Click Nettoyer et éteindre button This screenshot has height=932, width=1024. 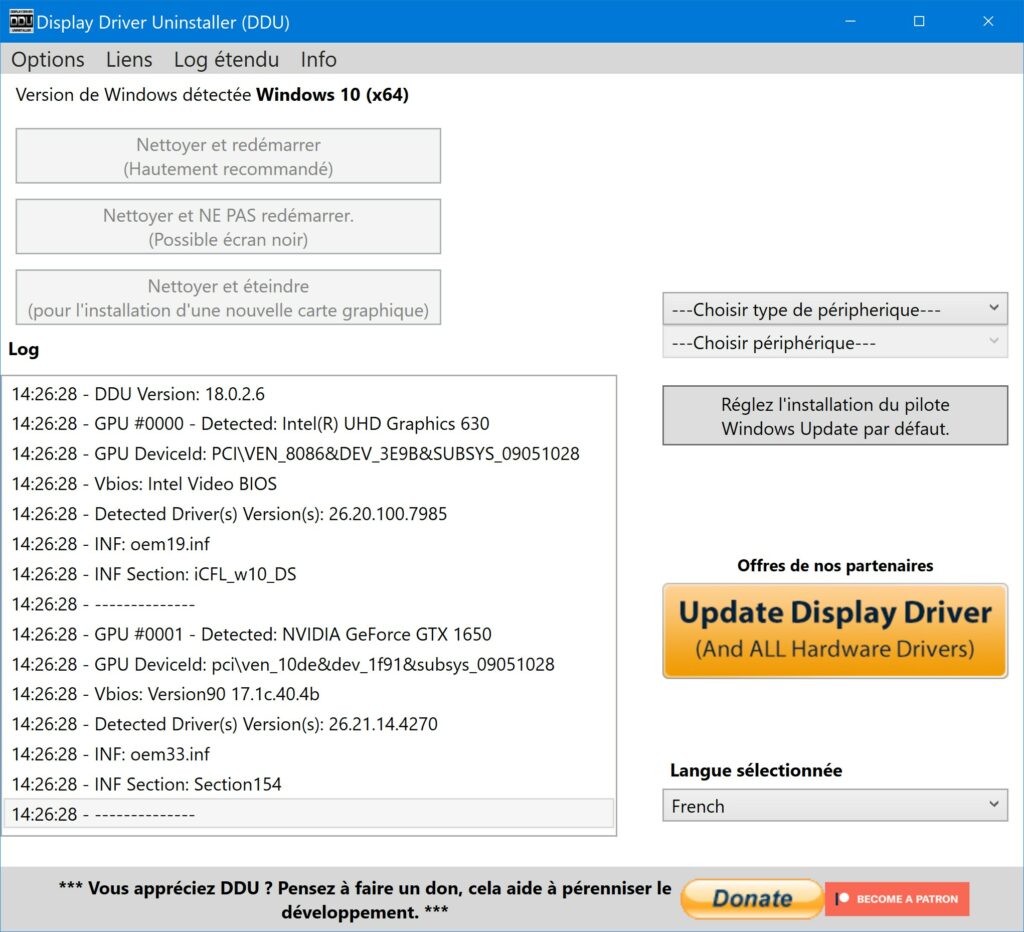228,297
